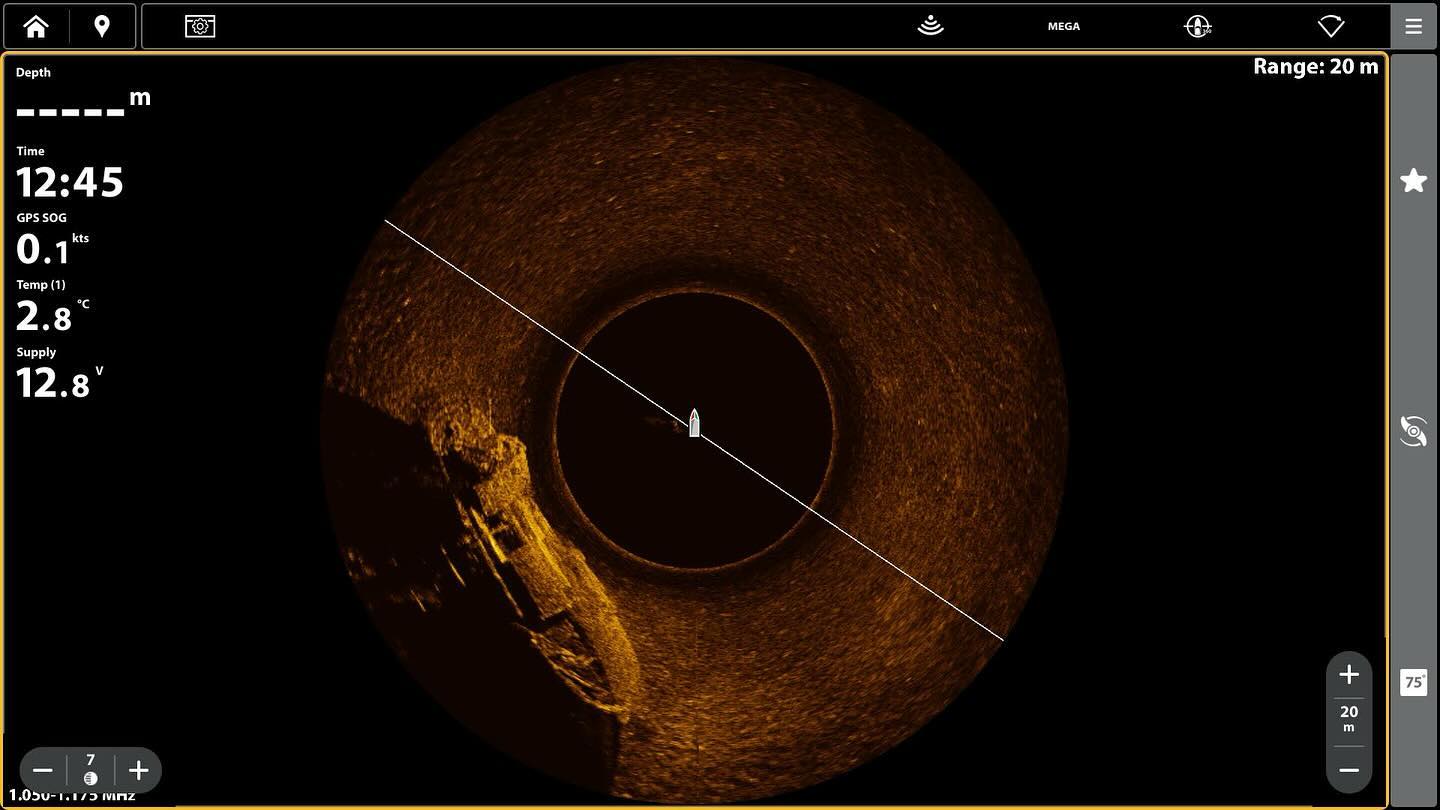The width and height of the screenshot is (1440, 810).
Task: Tap the sensitivity value 7 indicator
Action: click(x=91, y=770)
